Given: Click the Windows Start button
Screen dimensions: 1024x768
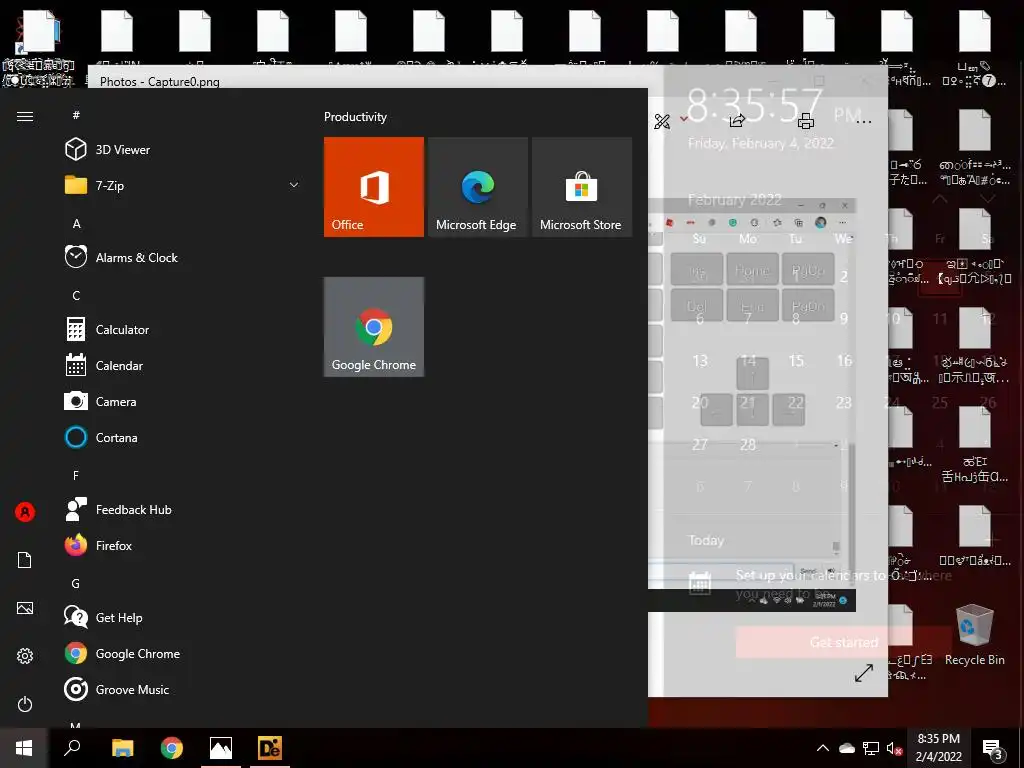Looking at the screenshot, I should pos(24,748).
